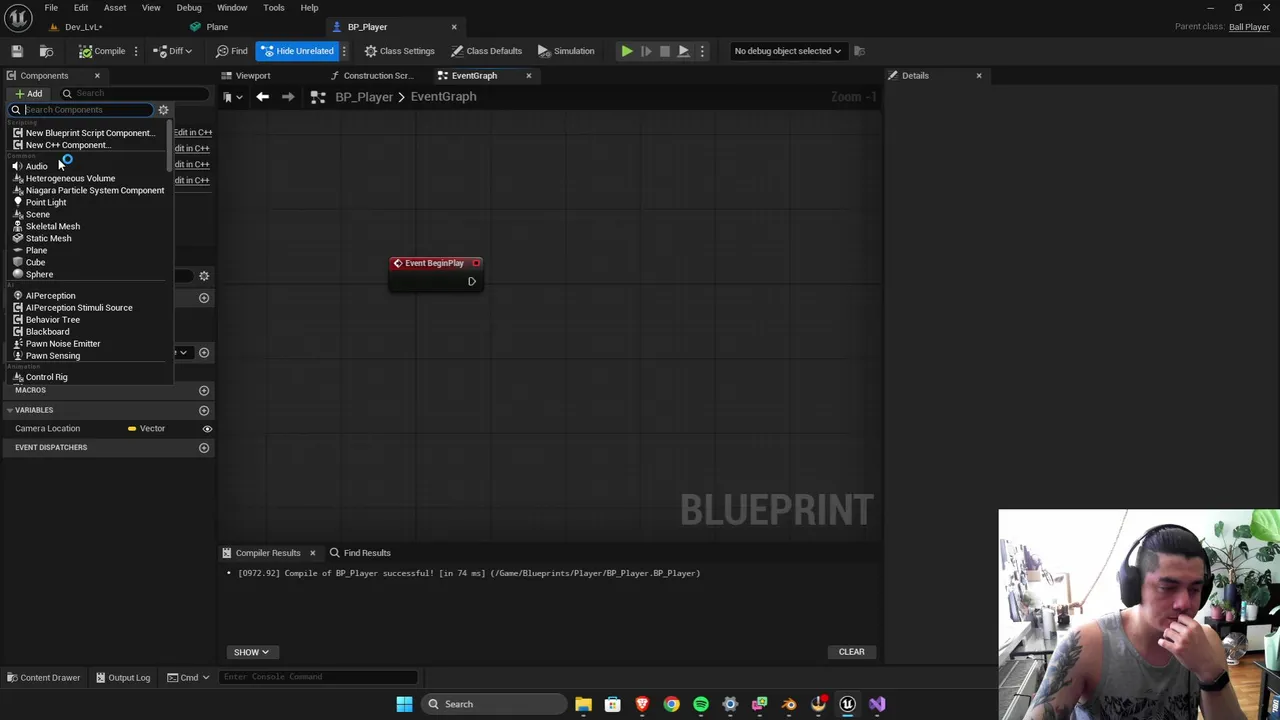Open Class Defaults

tap(486, 51)
